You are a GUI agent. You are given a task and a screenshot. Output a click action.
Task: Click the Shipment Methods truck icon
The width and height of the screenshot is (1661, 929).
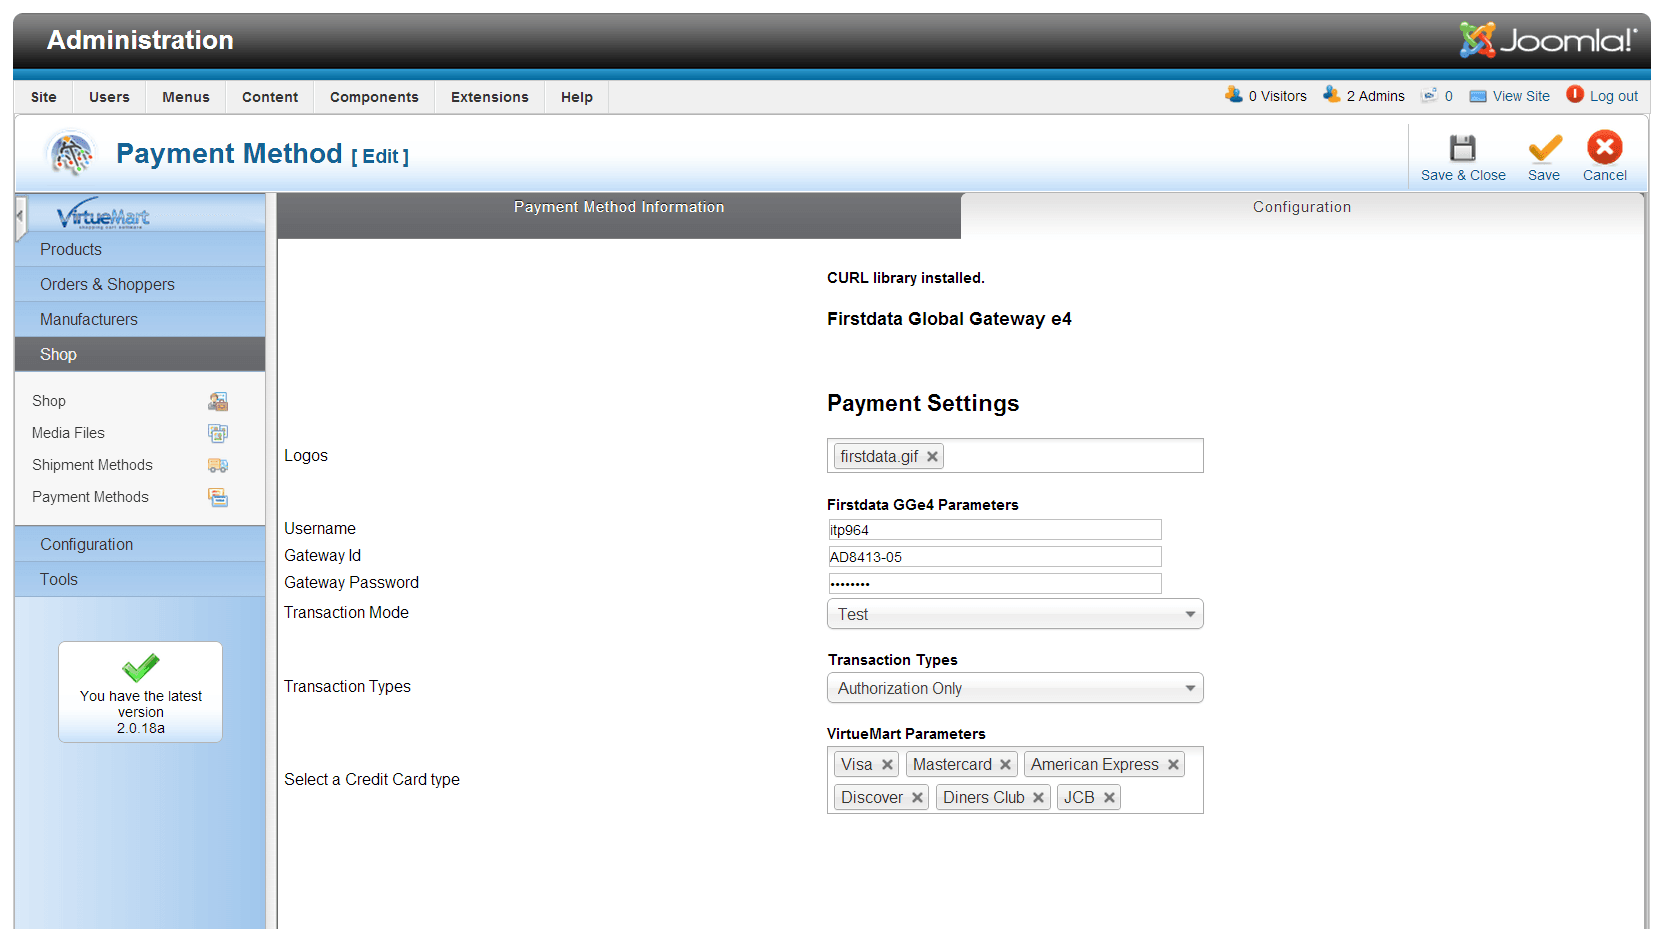point(218,465)
